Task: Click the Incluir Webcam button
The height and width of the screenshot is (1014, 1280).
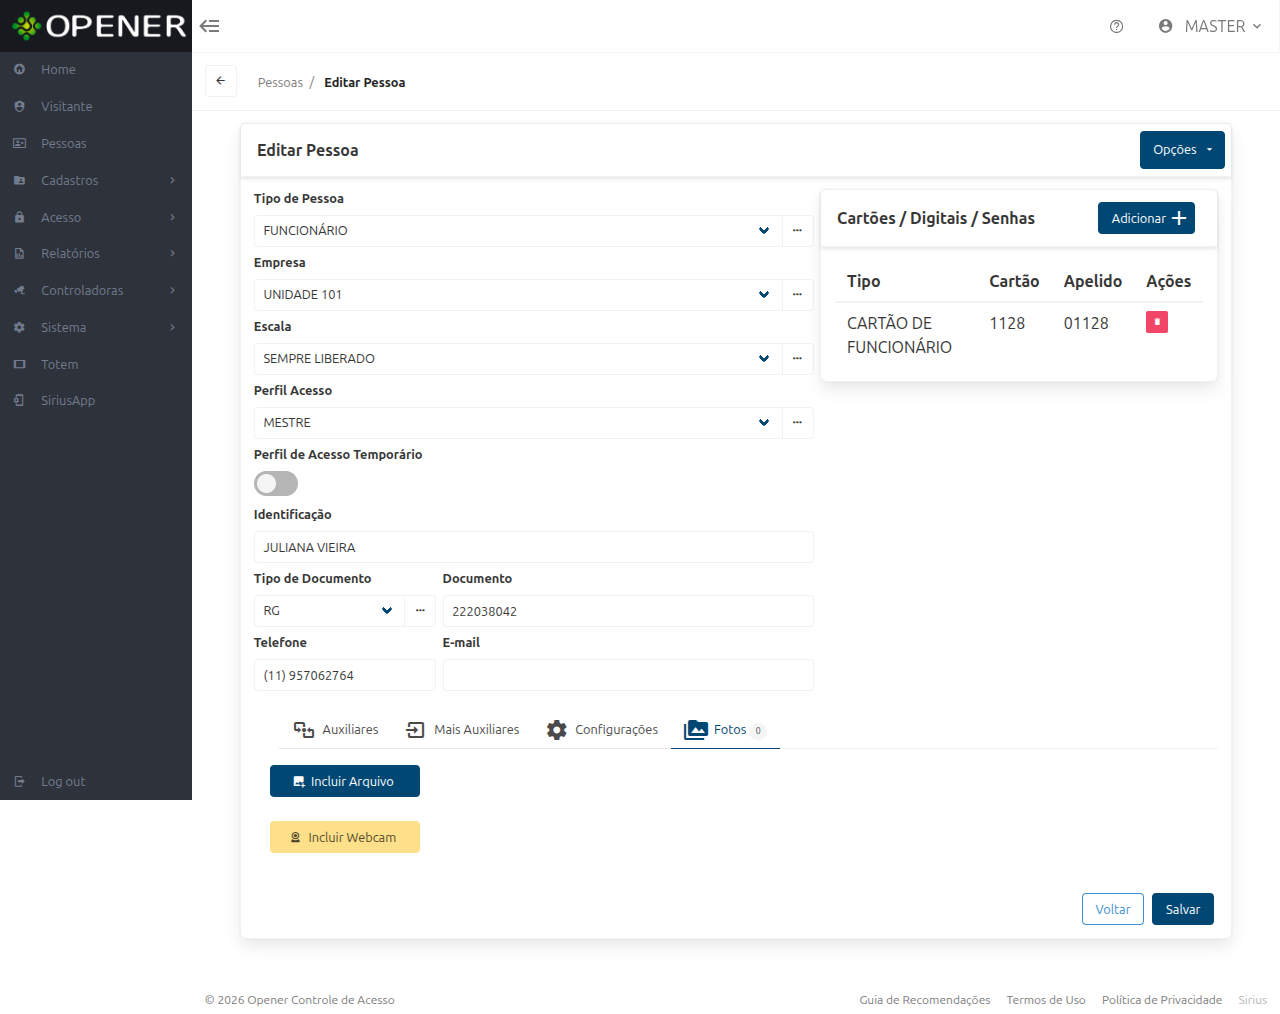Action: pos(345,837)
